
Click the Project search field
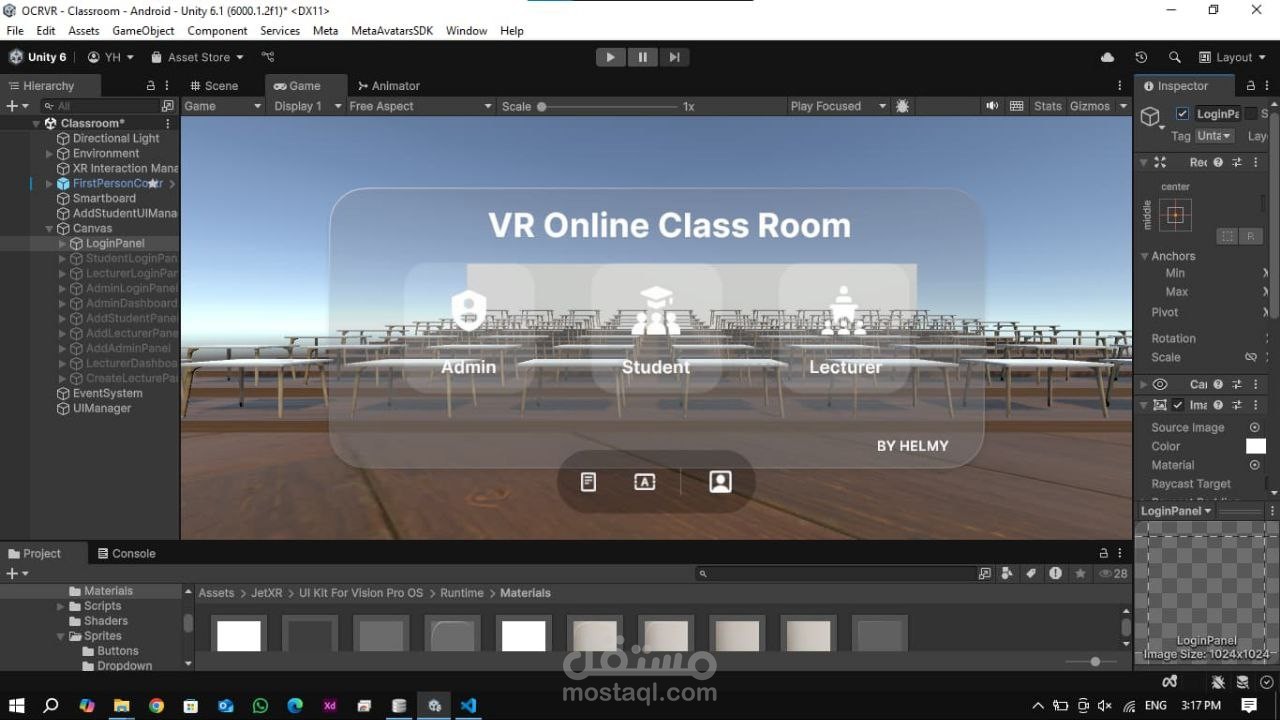(836, 574)
